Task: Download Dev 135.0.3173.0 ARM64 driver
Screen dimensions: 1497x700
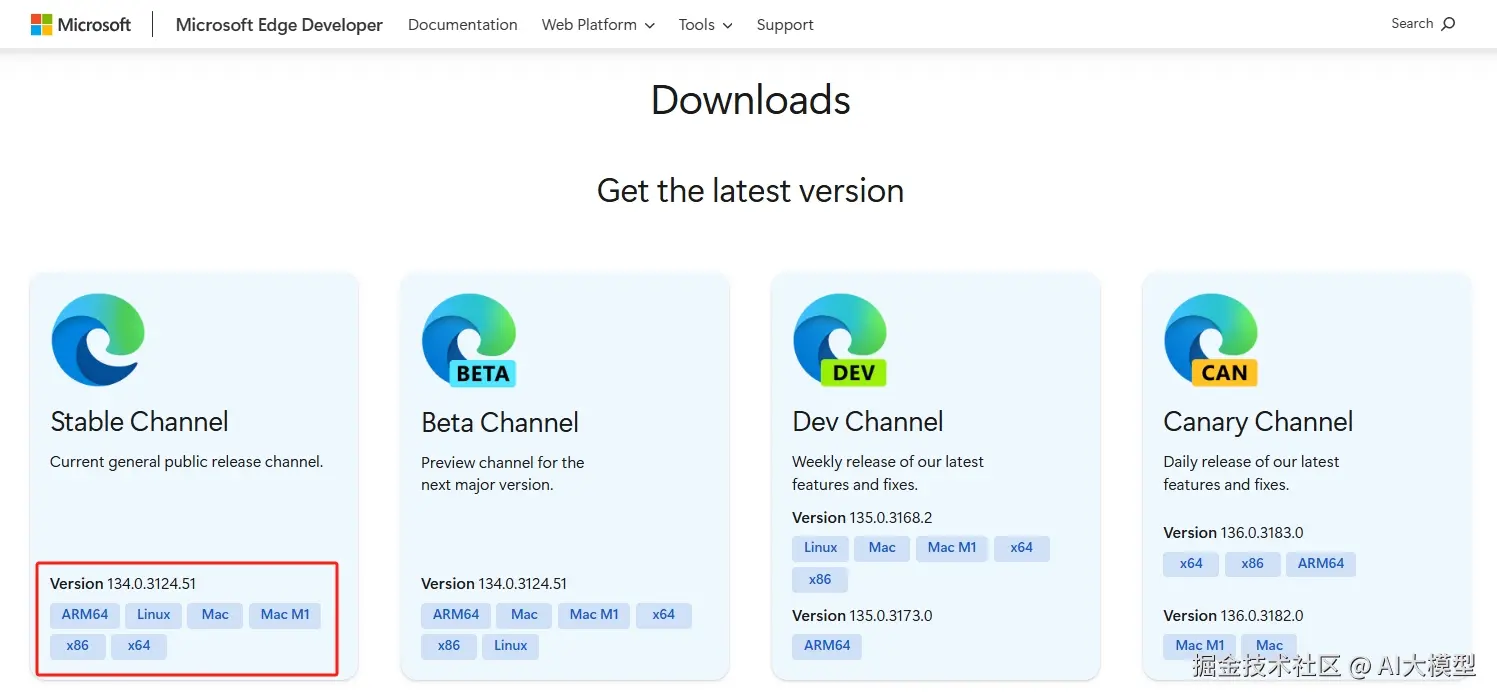Action: click(x=827, y=646)
